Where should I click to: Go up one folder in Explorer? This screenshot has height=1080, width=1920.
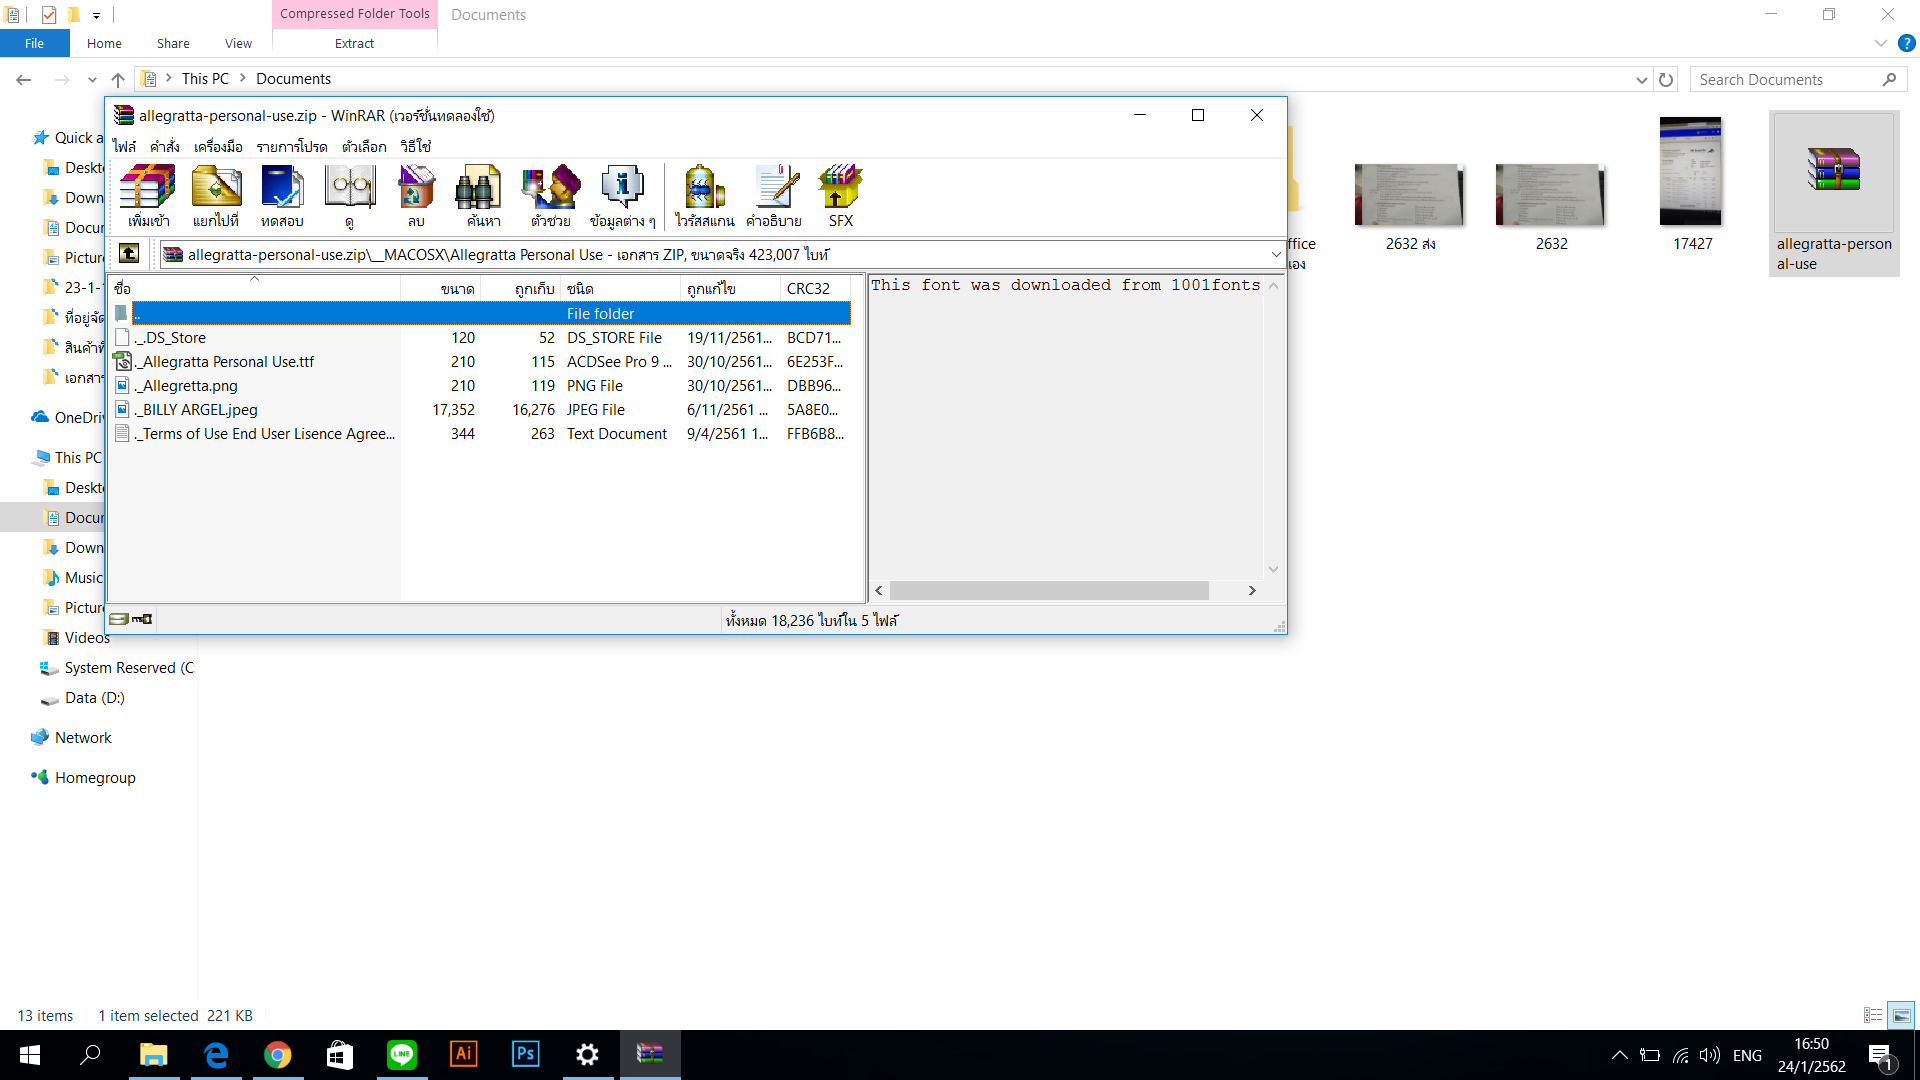[x=118, y=79]
